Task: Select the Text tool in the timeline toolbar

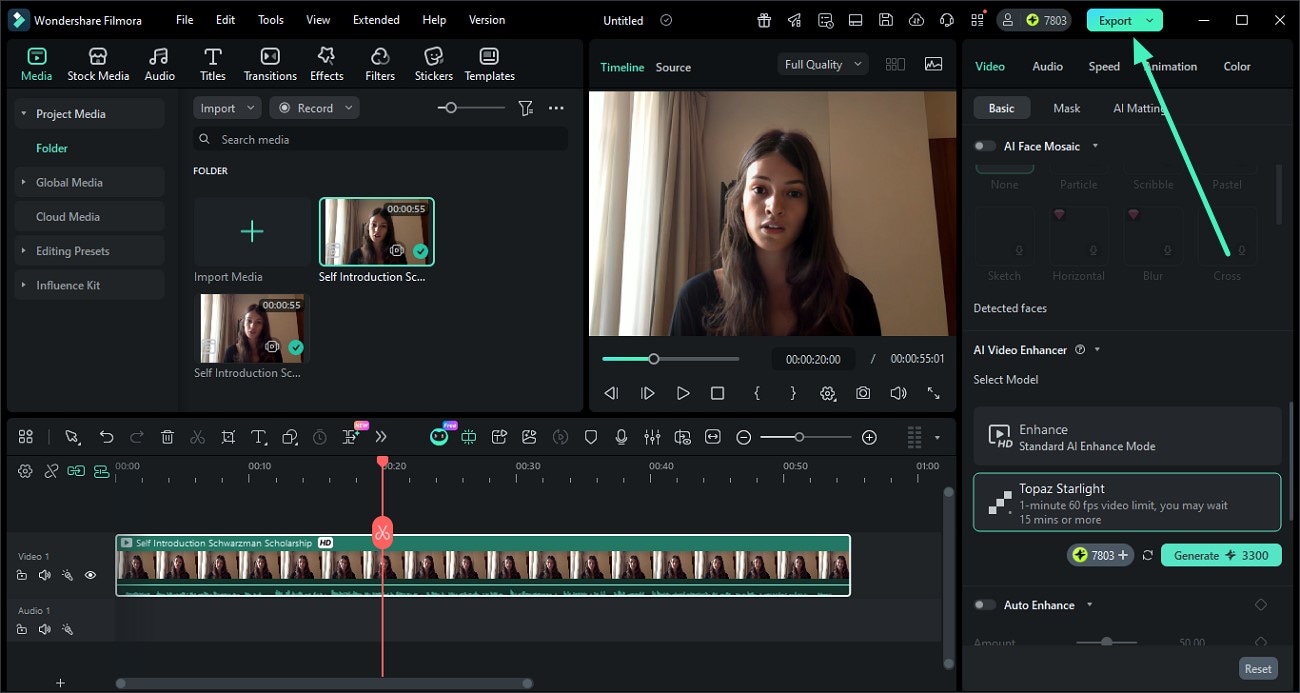Action: click(x=258, y=437)
